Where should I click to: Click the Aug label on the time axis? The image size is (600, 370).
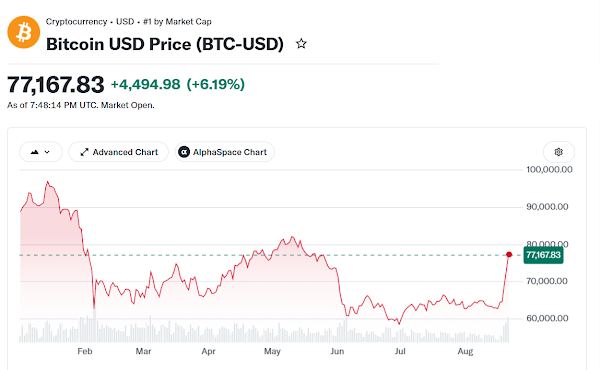click(x=465, y=351)
